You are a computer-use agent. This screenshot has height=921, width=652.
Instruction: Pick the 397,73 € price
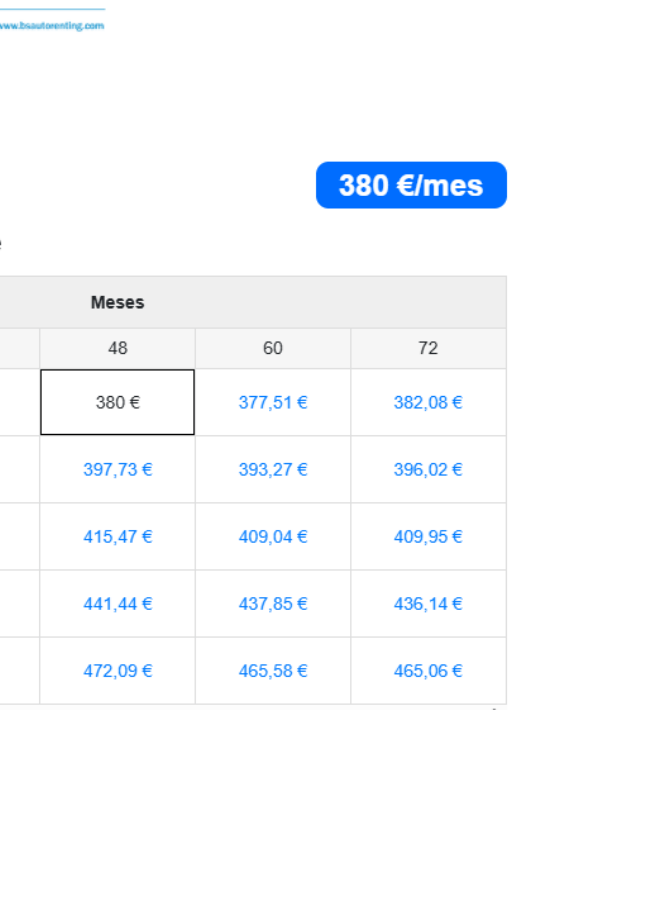click(117, 469)
